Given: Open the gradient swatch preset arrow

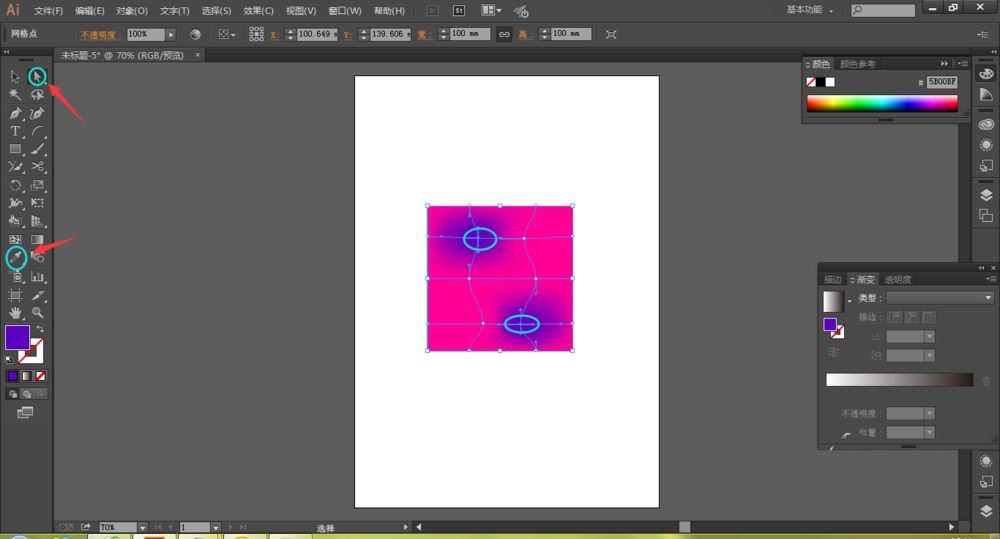Looking at the screenshot, I should [x=849, y=301].
